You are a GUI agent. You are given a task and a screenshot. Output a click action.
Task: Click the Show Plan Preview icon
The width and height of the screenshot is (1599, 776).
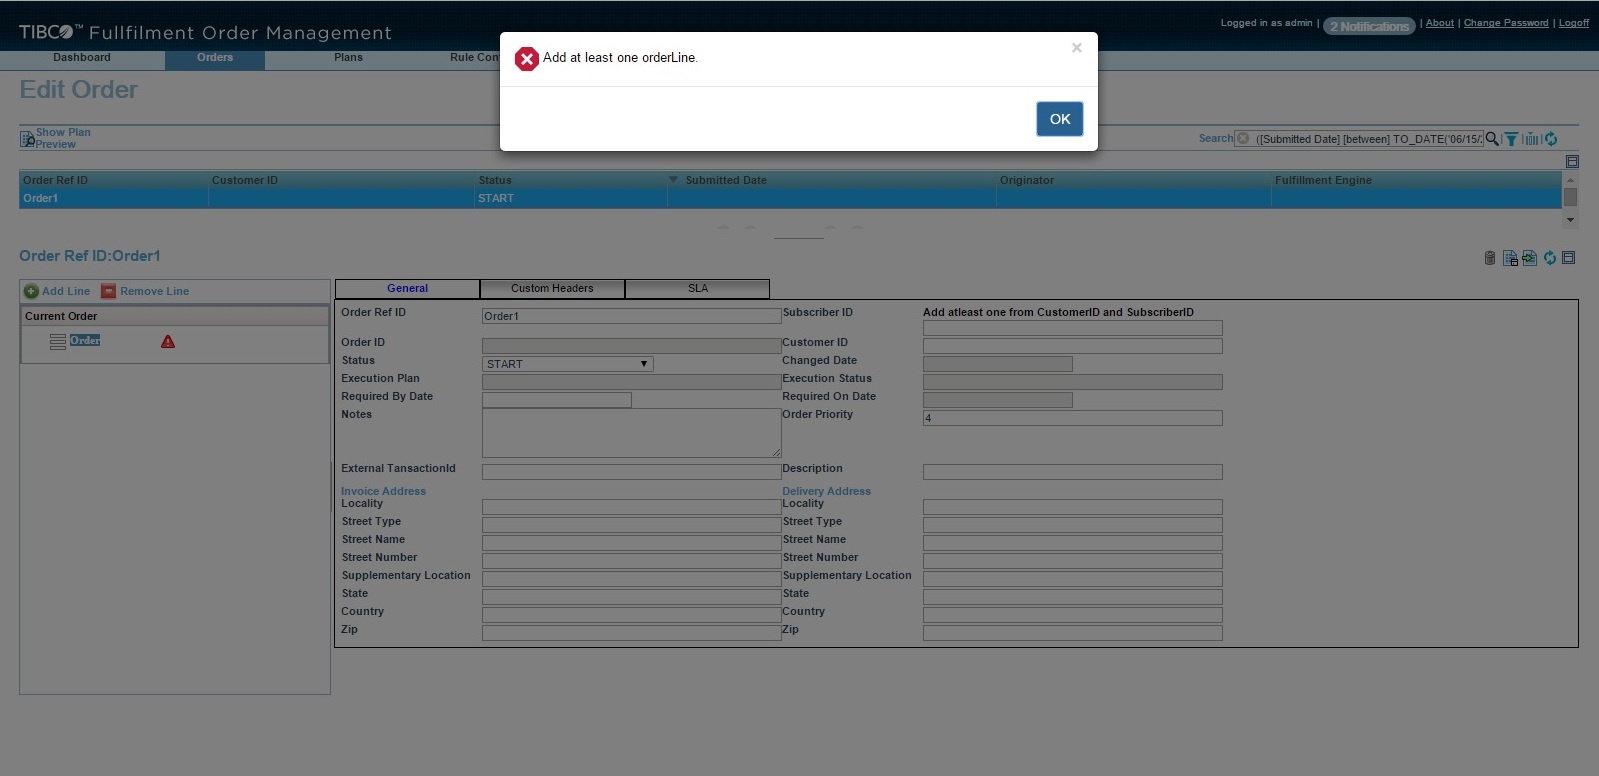point(27,139)
